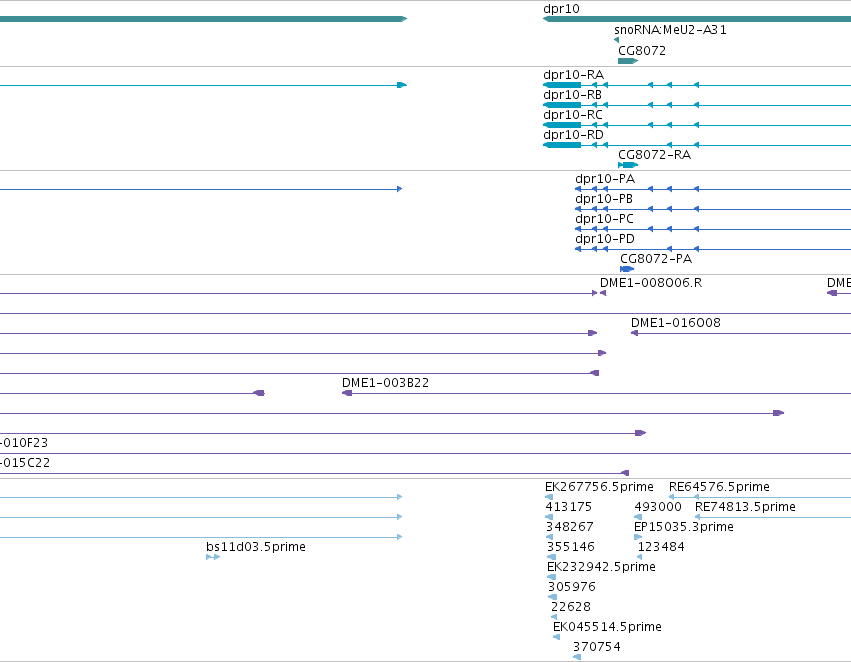Select the CG8072 gene glyph
Image resolution: width=851 pixels, height=662 pixels.
click(x=628, y=61)
